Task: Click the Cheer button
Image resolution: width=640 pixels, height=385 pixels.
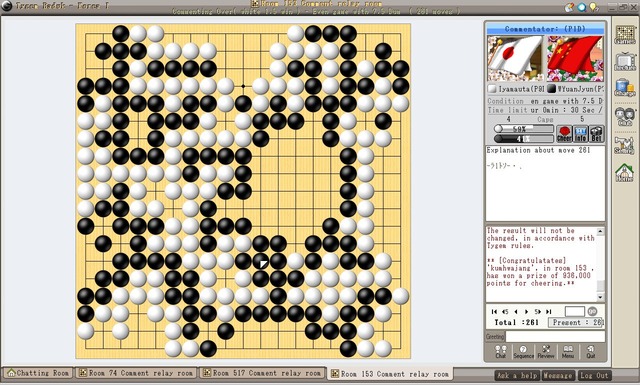Action: (x=564, y=134)
